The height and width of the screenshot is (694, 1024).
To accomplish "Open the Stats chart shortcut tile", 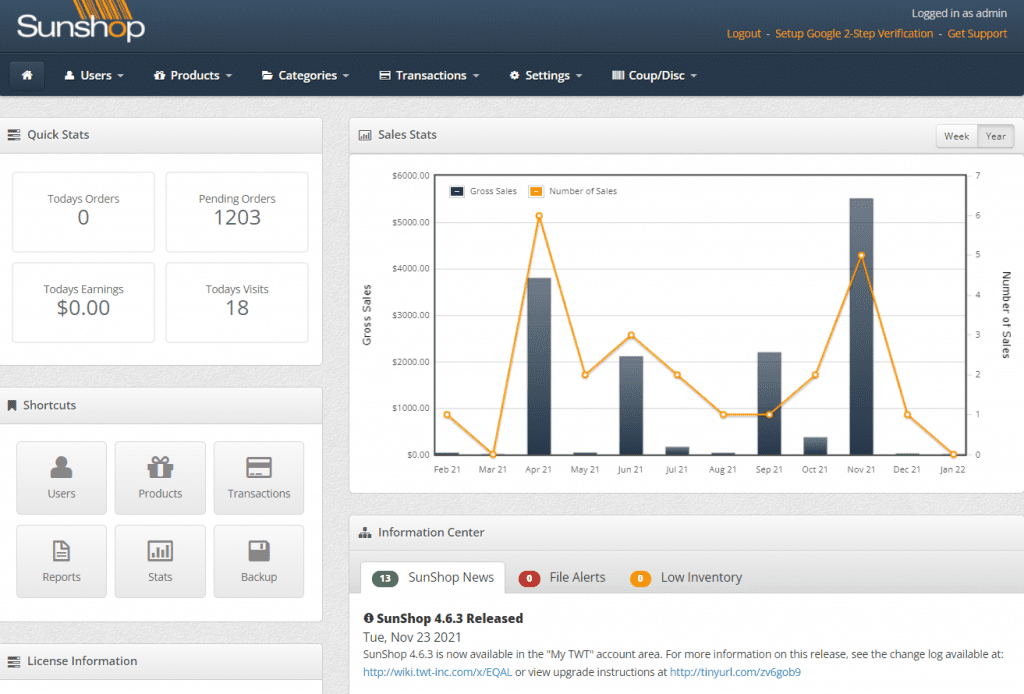I will (x=160, y=561).
